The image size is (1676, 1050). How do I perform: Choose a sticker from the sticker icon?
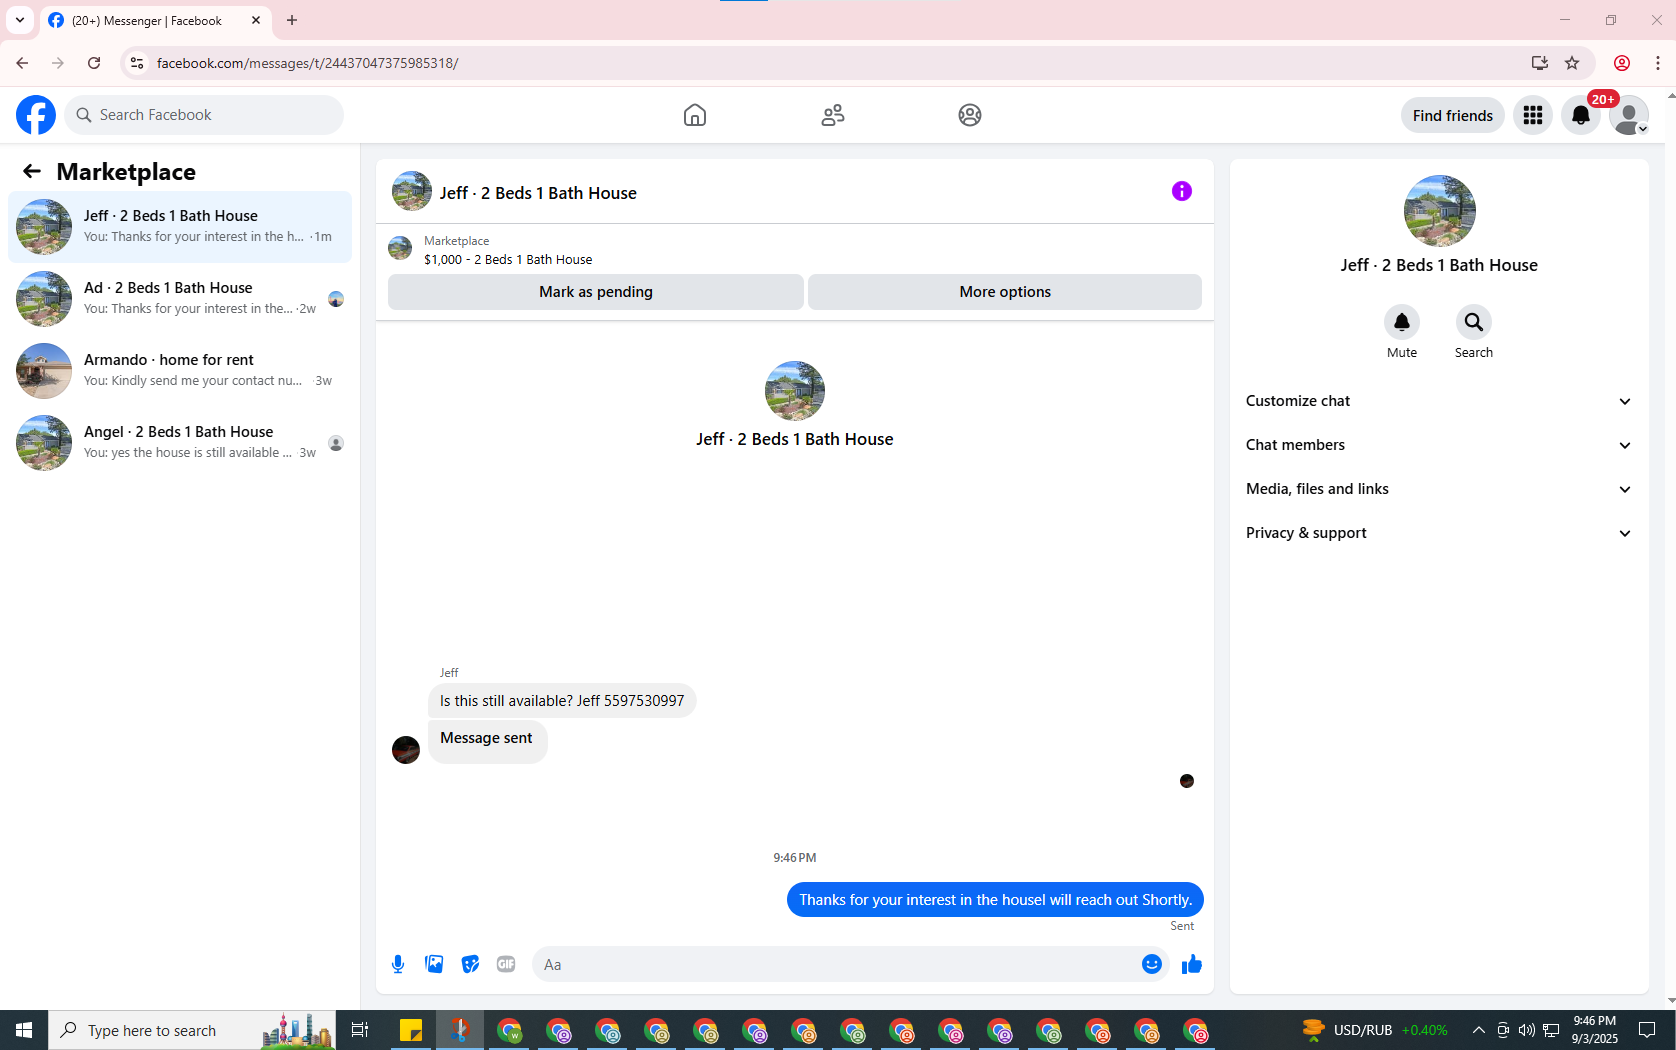470,964
